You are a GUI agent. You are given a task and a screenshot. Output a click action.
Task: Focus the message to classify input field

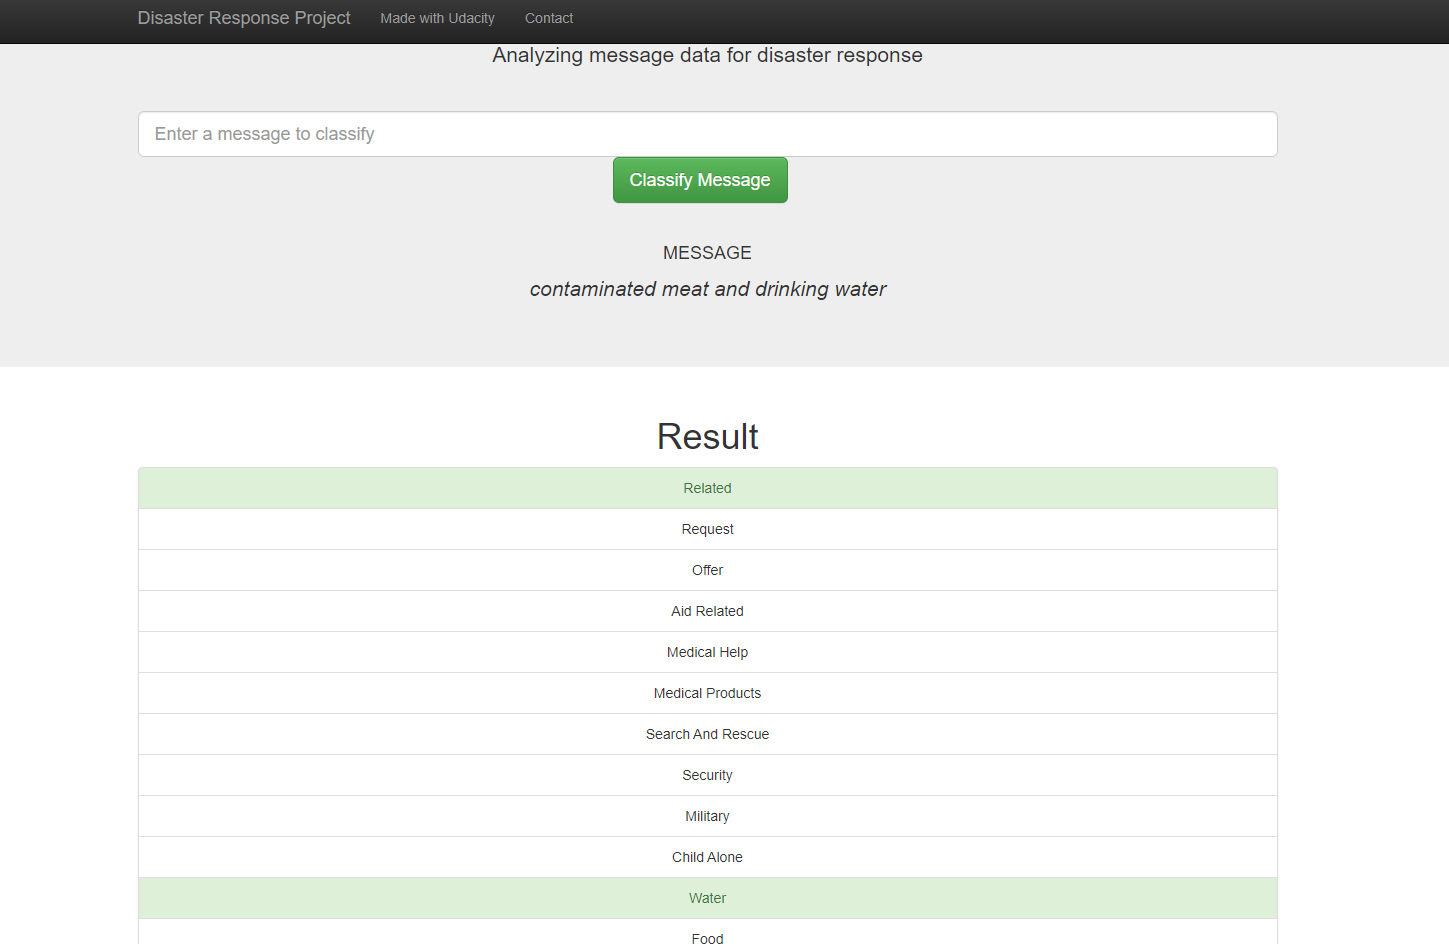pyautogui.click(x=707, y=134)
